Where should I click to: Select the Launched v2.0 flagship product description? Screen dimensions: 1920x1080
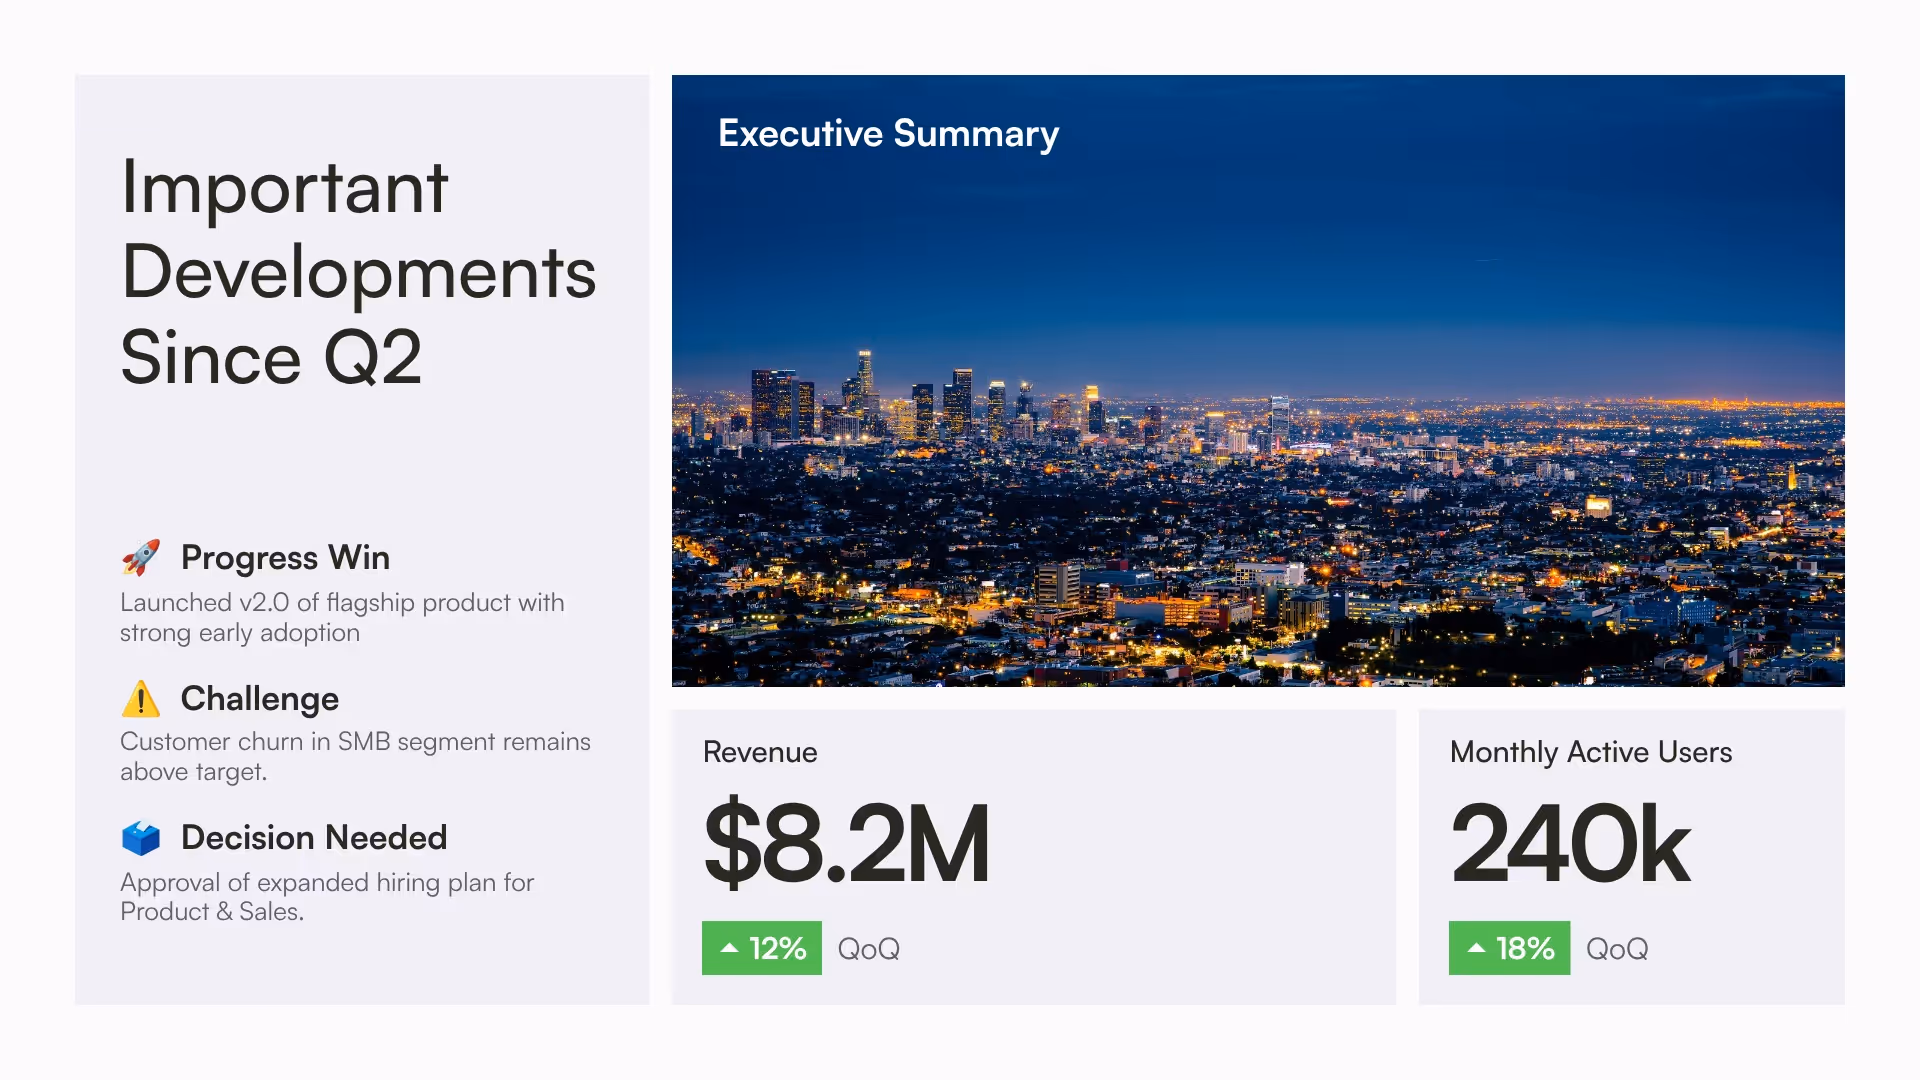(342, 617)
